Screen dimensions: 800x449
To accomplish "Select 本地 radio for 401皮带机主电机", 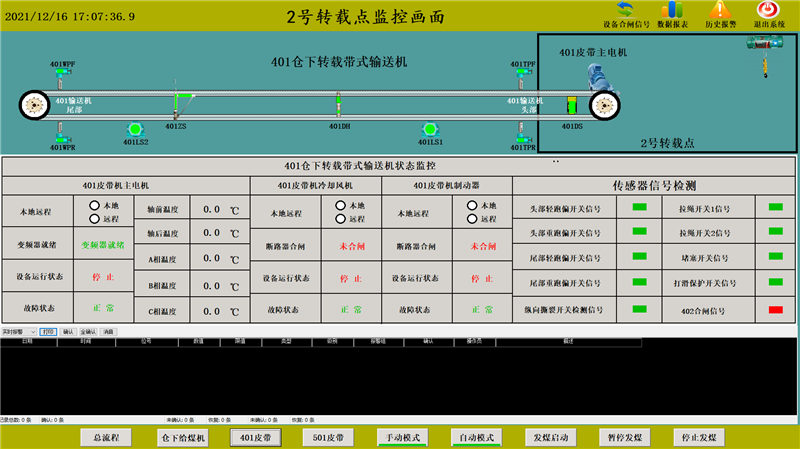I will [x=94, y=205].
